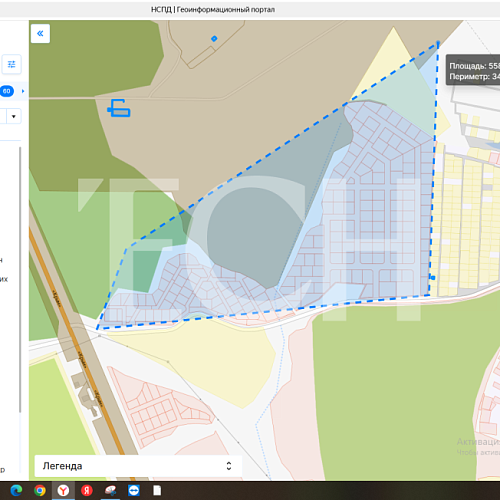Select the blue building outline on map

(119, 108)
